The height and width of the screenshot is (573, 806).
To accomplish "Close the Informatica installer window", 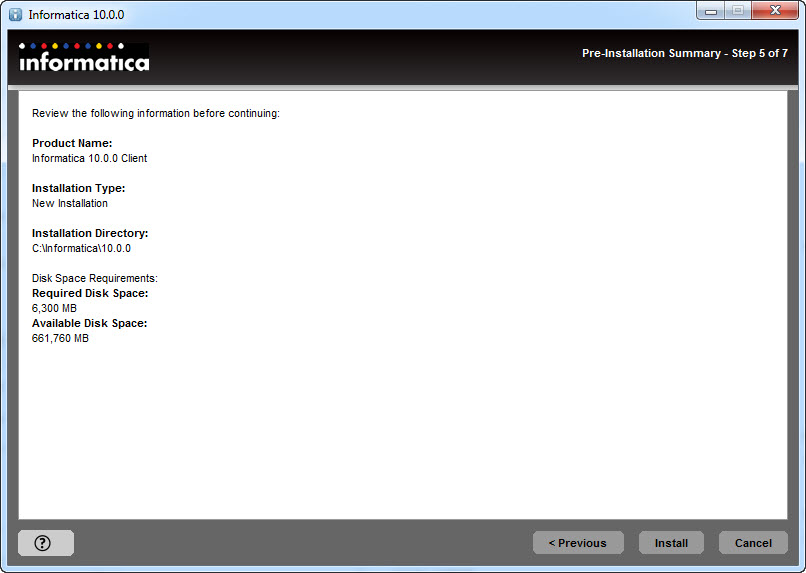I will coord(775,11).
